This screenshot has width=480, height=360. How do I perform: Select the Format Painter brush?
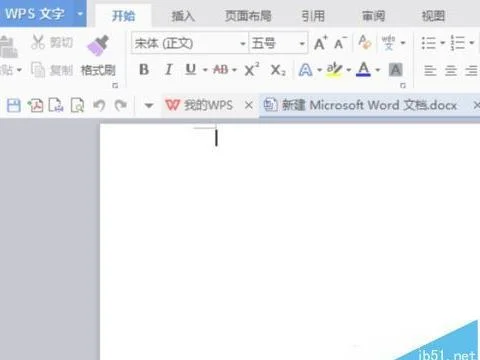click(x=99, y=45)
